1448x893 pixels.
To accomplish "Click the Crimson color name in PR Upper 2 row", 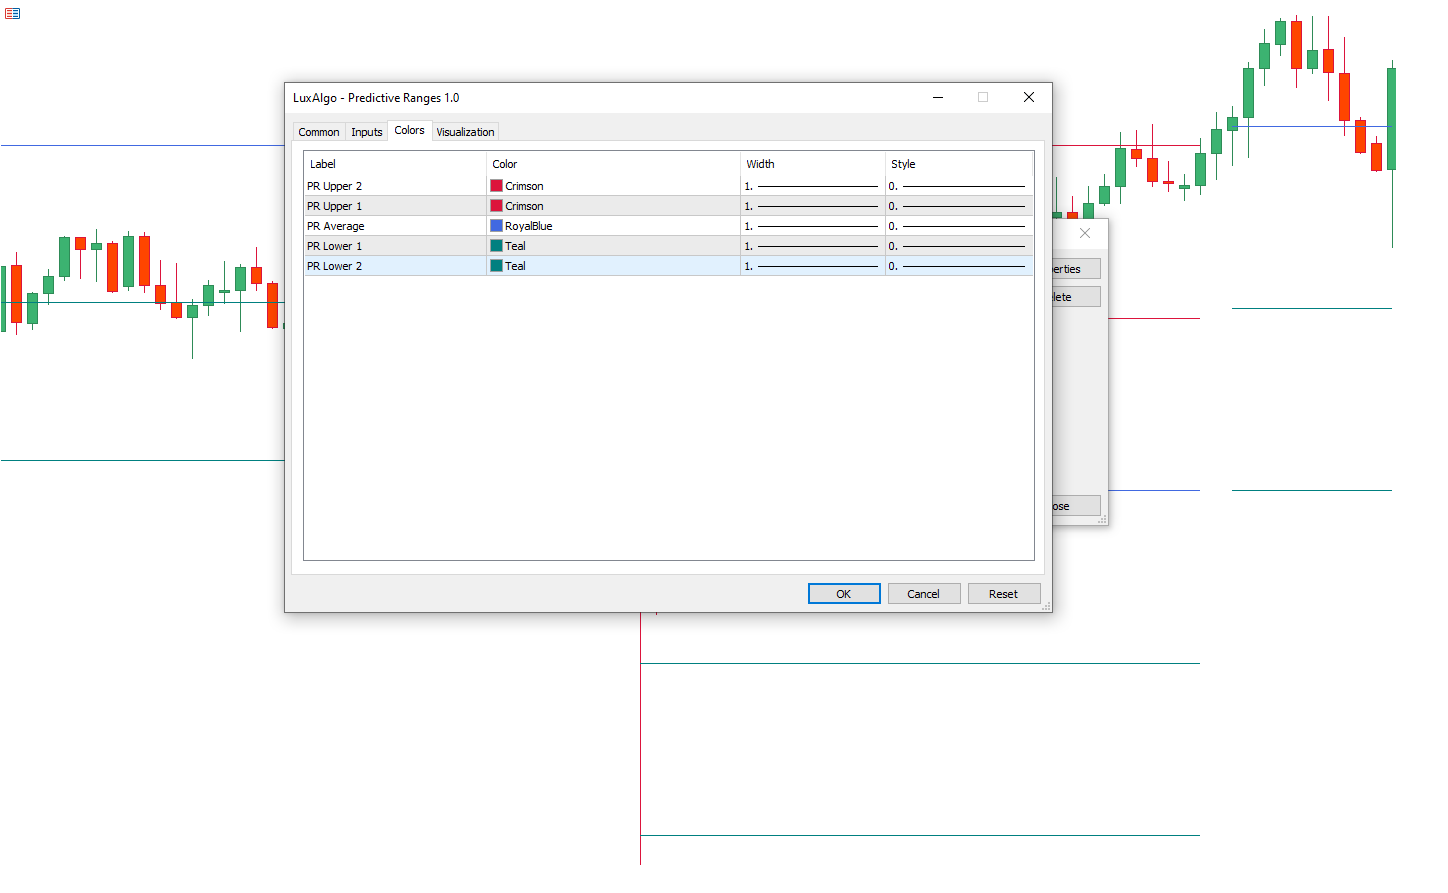I will click(524, 186).
